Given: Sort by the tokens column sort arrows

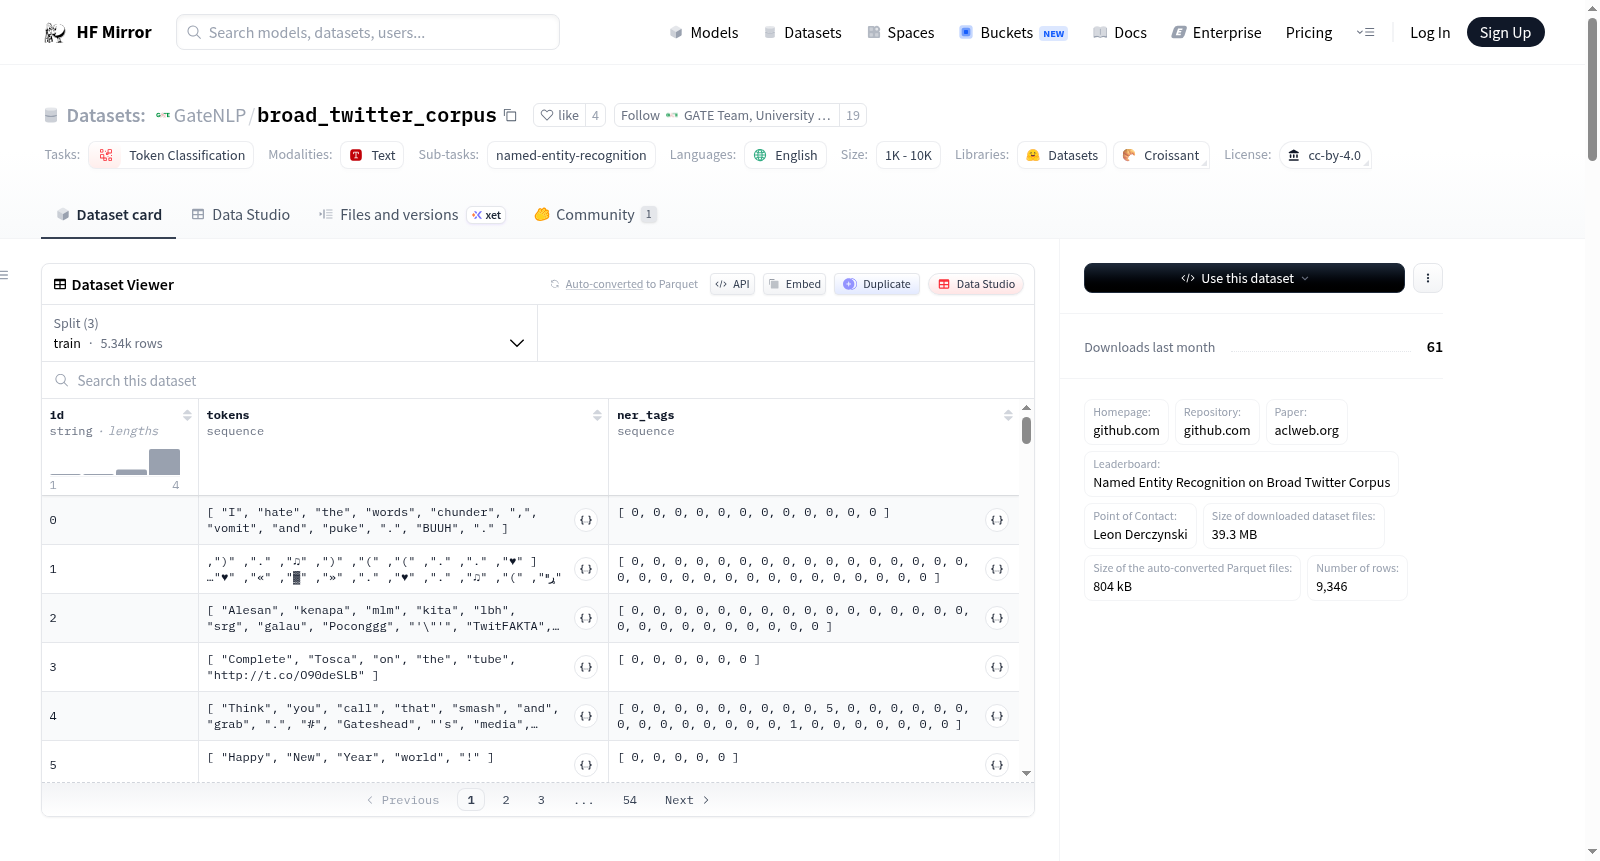Looking at the screenshot, I should 597,415.
